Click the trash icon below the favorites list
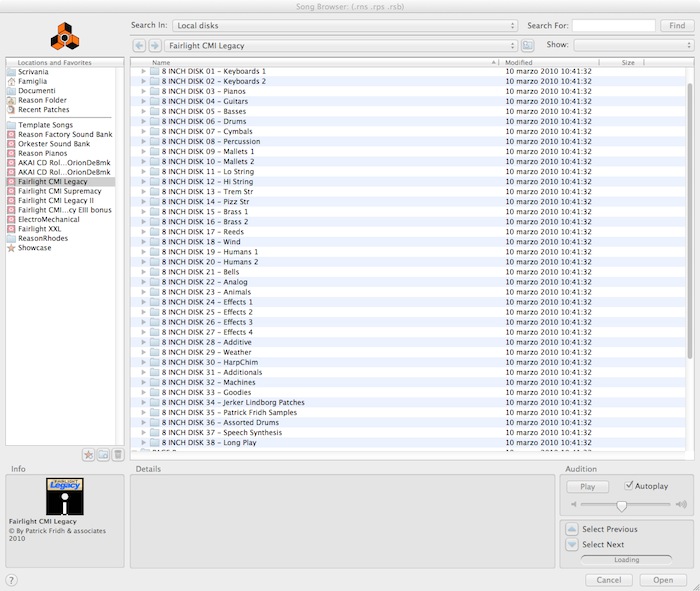 pyautogui.click(x=118, y=455)
